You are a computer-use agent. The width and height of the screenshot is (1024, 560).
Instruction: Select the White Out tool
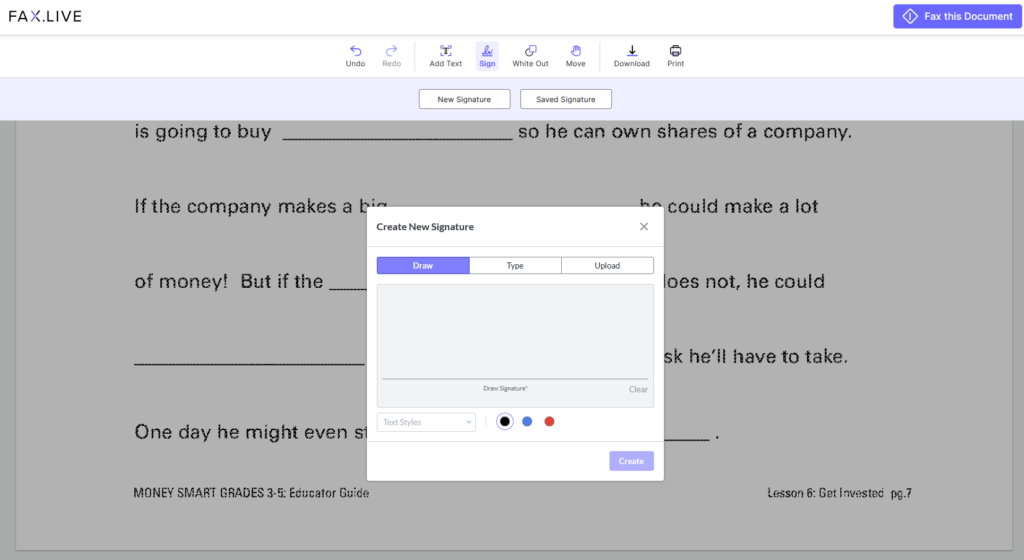(530, 55)
